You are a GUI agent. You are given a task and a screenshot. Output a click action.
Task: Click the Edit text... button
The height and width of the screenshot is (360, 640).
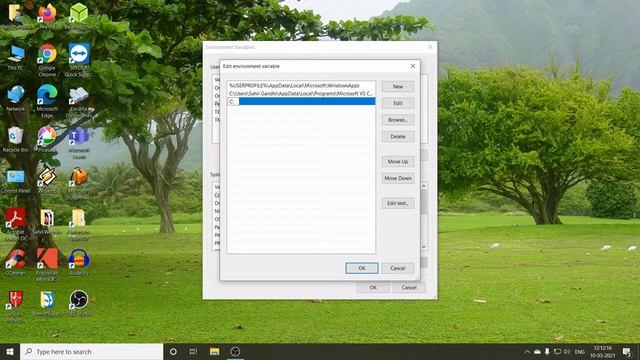pyautogui.click(x=398, y=203)
